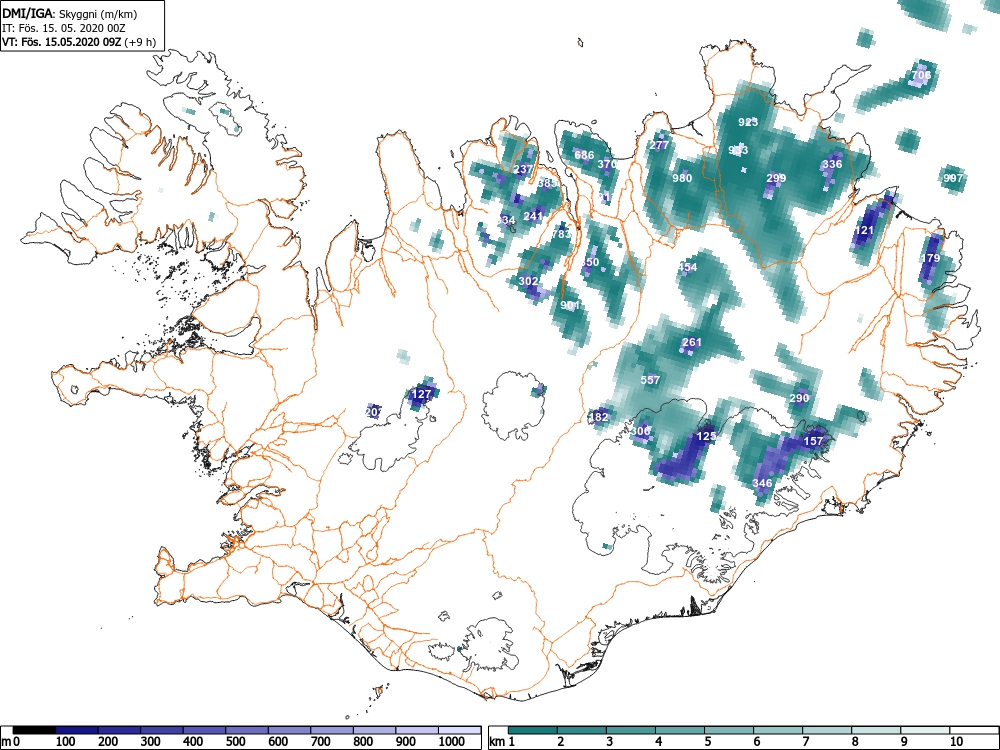The width and height of the screenshot is (1000, 750).
Task: Click the 182 visibility value on the map
Action: pos(599,417)
